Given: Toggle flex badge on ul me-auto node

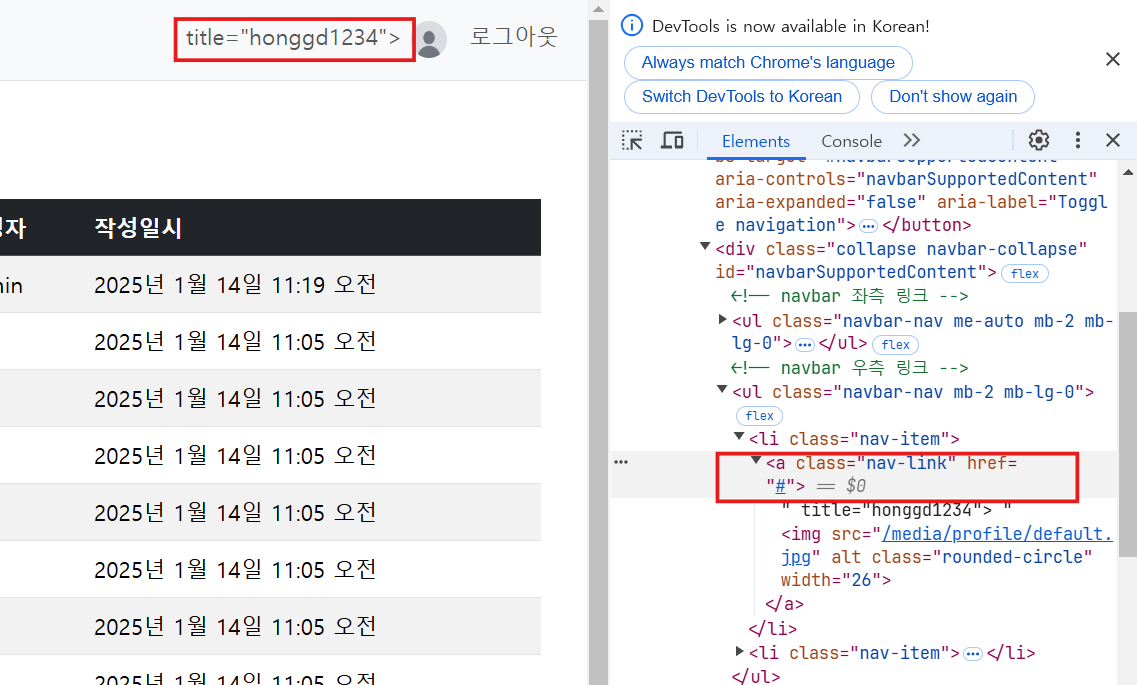Looking at the screenshot, I should 896,344.
